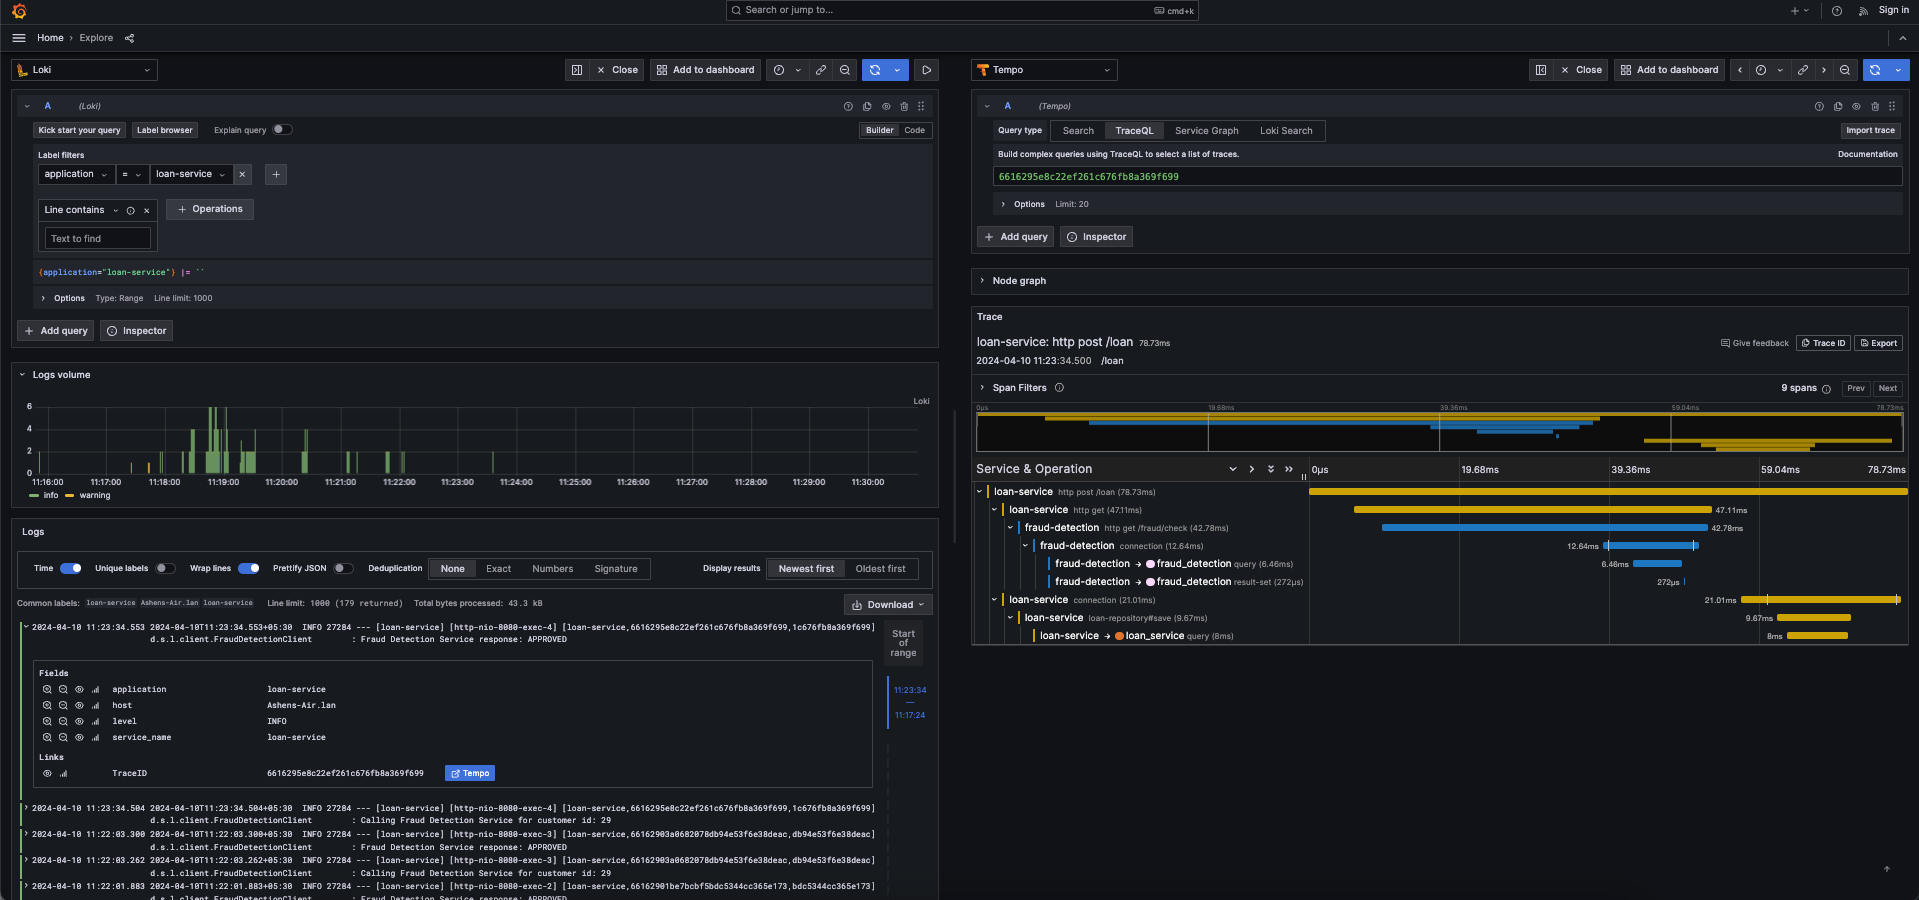The height and width of the screenshot is (900, 1919).
Task: Enable the Prettify JSON toggle
Action: [x=343, y=568]
